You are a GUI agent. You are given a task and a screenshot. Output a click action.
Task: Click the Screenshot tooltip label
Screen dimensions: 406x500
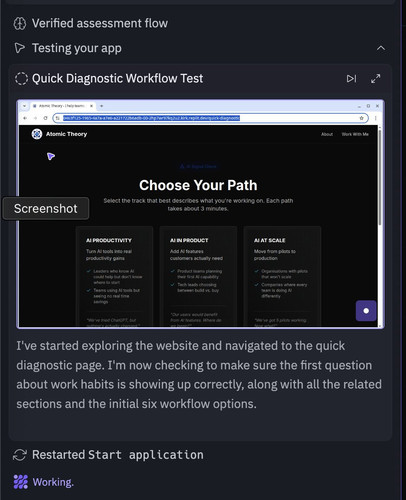pyautogui.click(x=46, y=208)
